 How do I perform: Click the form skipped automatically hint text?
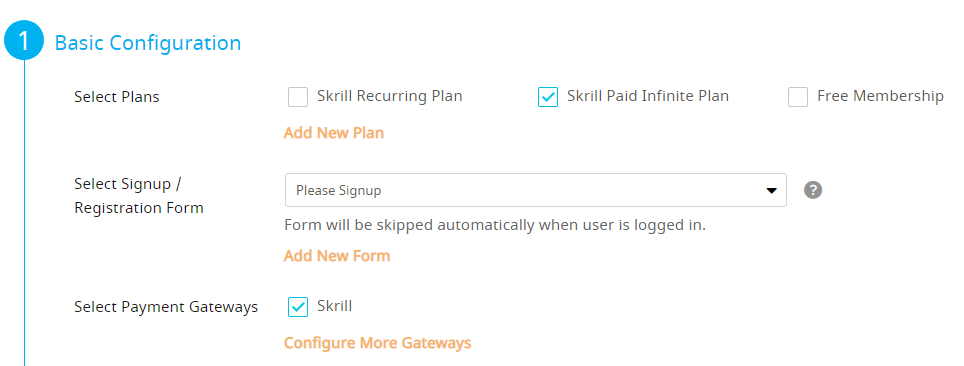[495, 225]
